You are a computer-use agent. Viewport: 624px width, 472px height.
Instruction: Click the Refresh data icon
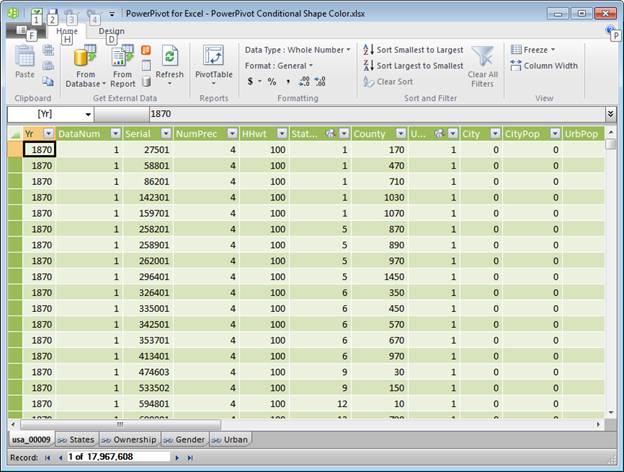170,58
